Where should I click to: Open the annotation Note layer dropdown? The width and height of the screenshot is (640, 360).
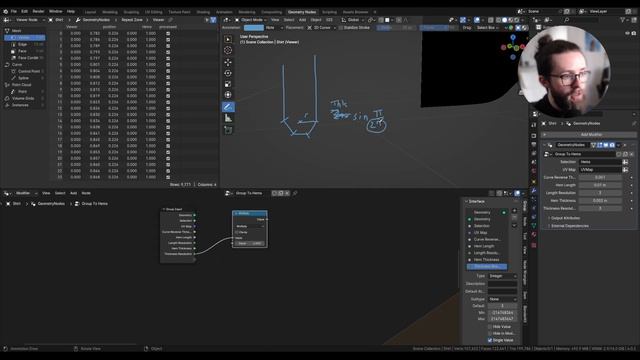pos(274,28)
